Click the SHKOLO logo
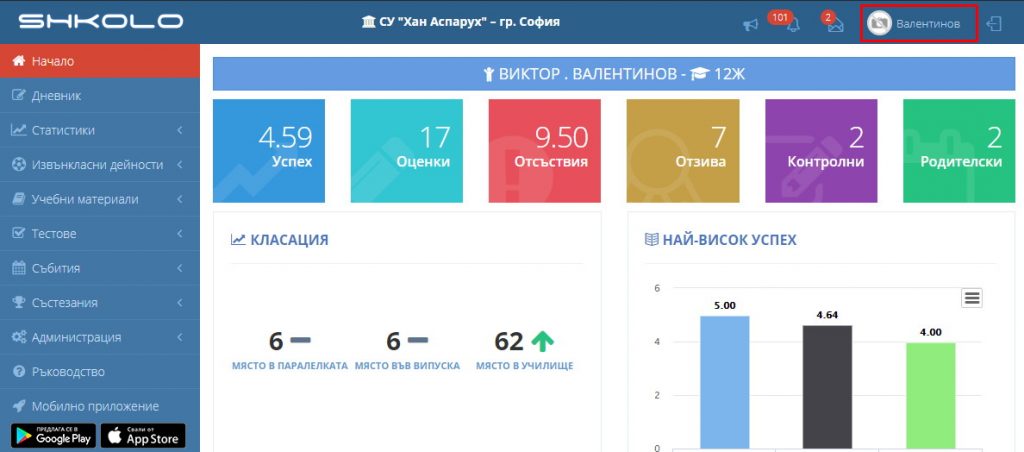 (x=101, y=22)
